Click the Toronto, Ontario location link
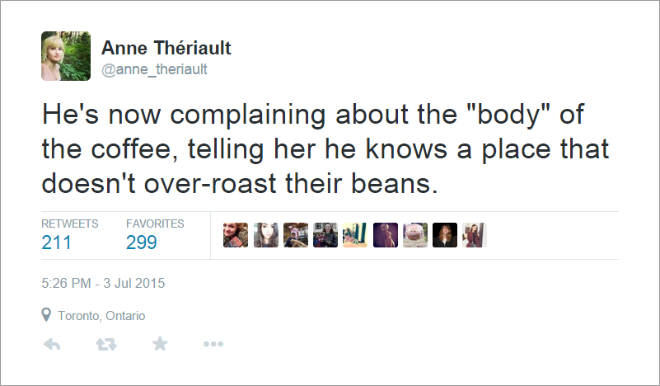660x386 pixels. [101, 316]
